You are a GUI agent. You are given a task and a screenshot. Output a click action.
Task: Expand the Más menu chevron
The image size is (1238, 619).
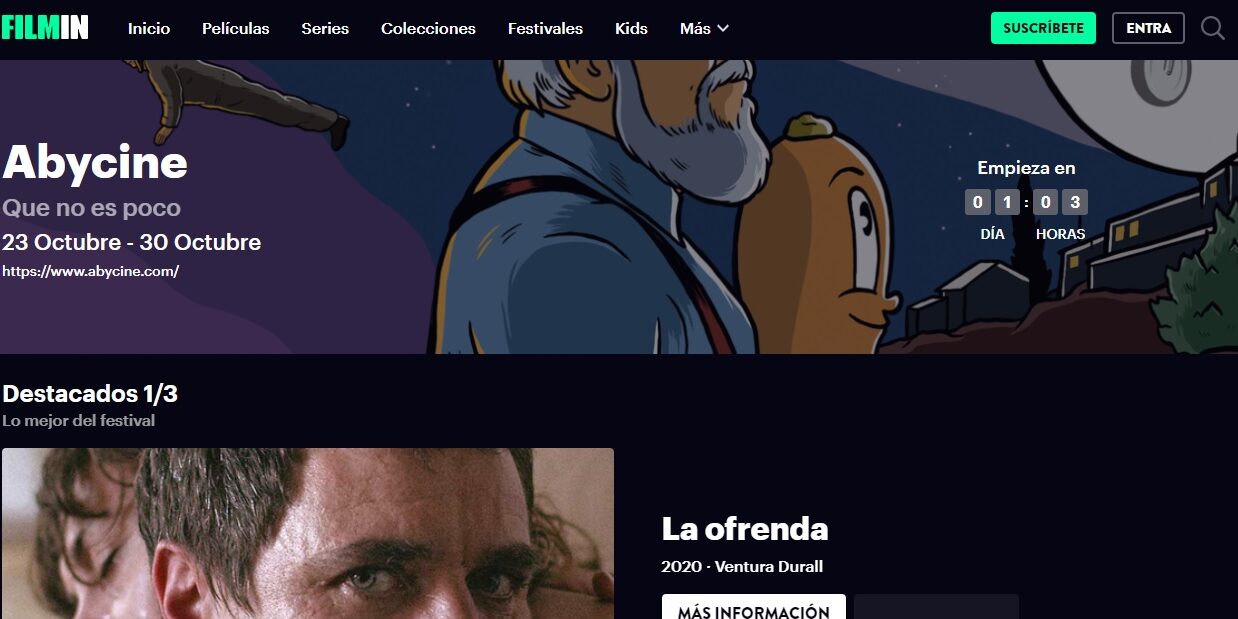coord(723,29)
